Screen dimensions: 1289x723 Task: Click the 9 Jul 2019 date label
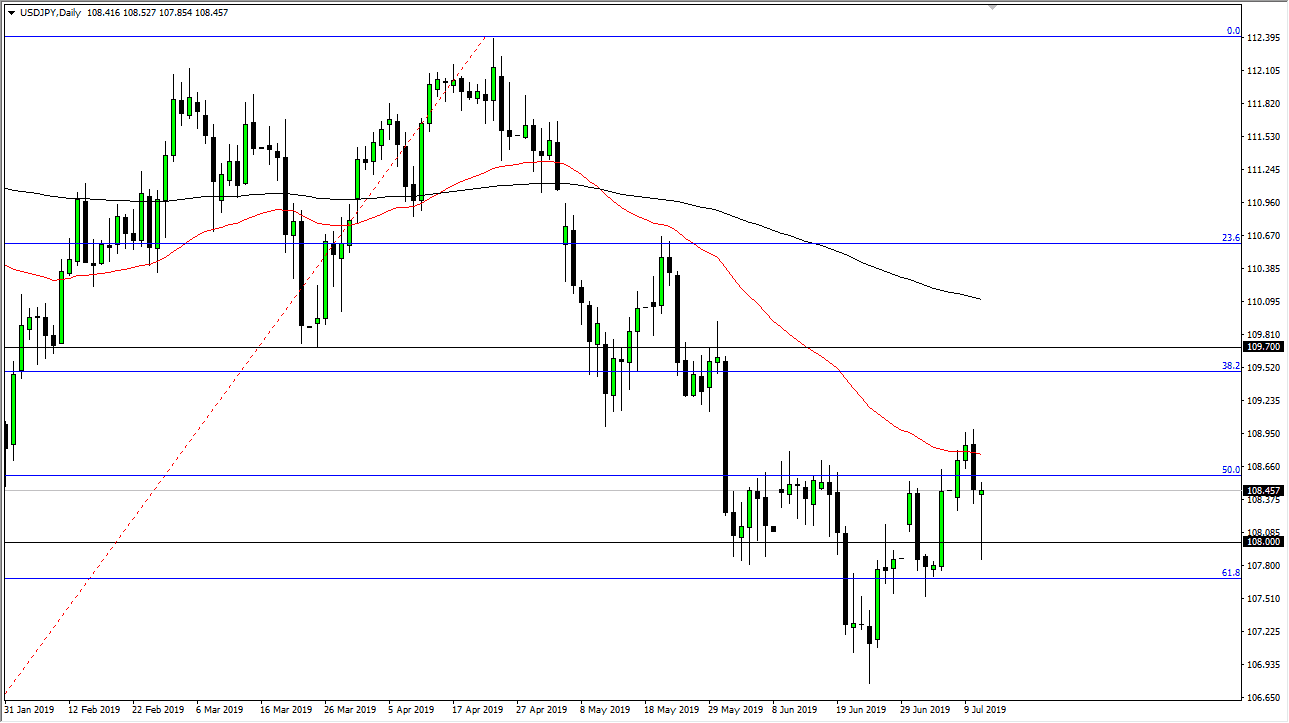pyautogui.click(x=985, y=710)
